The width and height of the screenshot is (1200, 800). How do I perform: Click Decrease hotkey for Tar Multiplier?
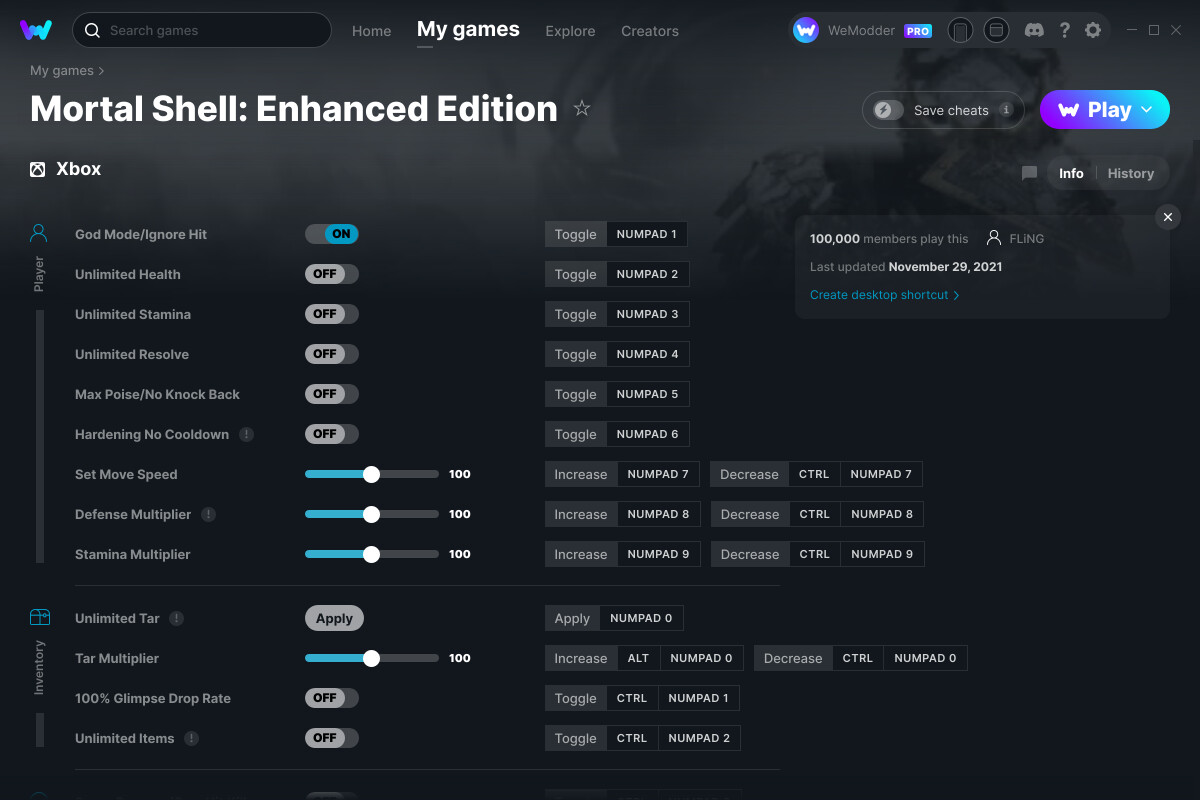coord(860,658)
